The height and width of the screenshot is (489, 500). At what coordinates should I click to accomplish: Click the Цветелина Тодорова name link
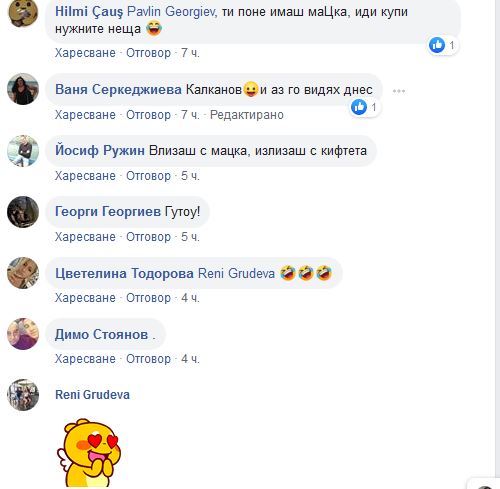click(124, 273)
